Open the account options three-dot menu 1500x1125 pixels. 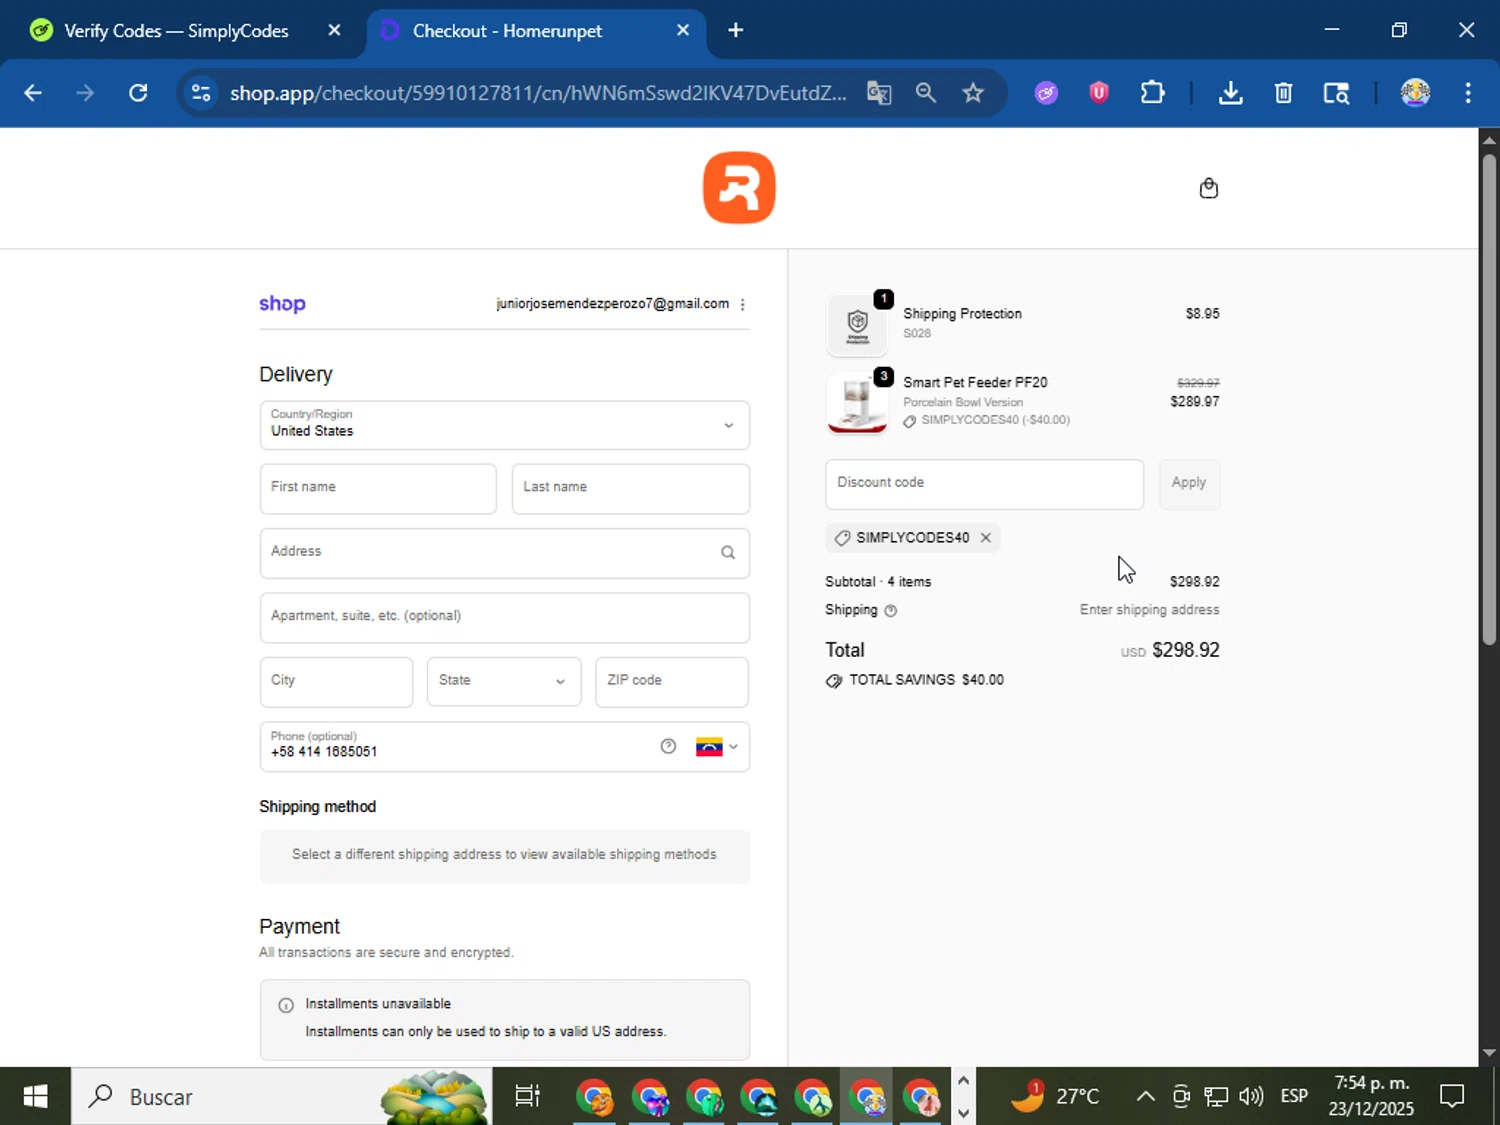(x=742, y=304)
